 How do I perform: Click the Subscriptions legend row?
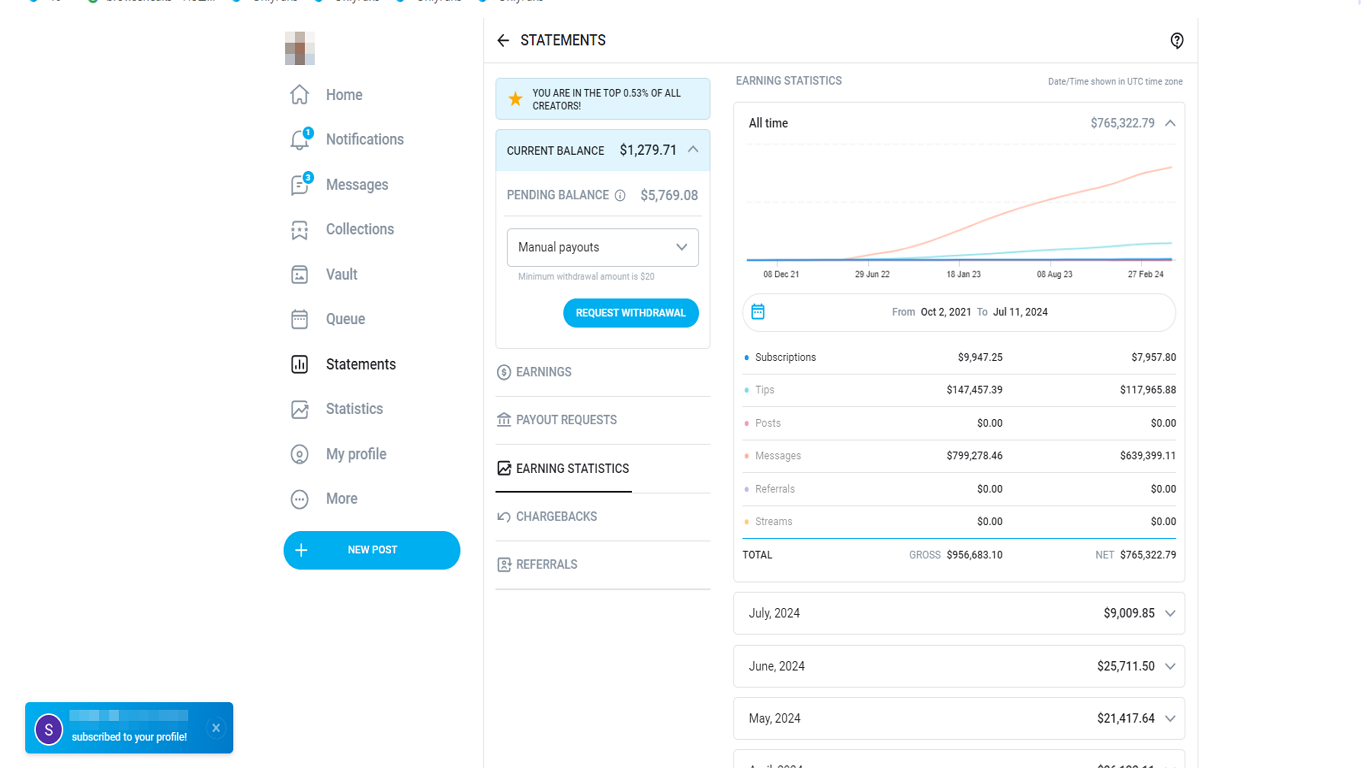tap(959, 357)
